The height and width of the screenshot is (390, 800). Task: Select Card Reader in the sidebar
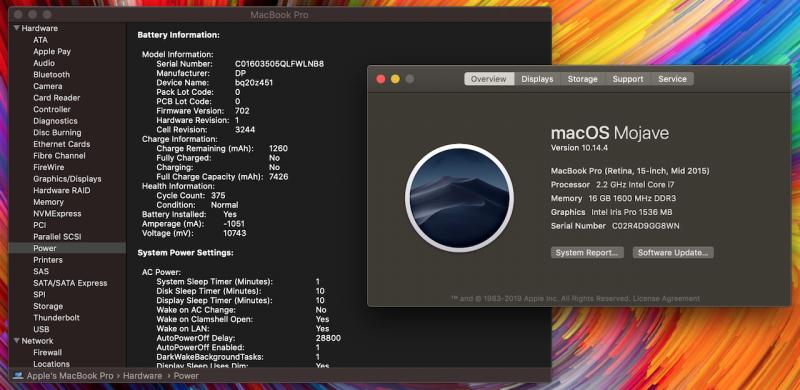tap(57, 98)
